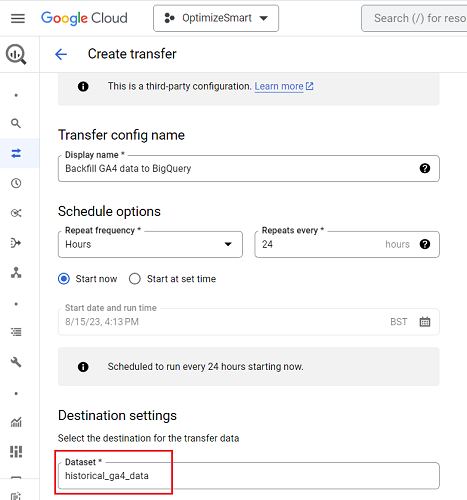This screenshot has width=467, height=500.
Task: Select the Start now radio button
Action: point(64,279)
